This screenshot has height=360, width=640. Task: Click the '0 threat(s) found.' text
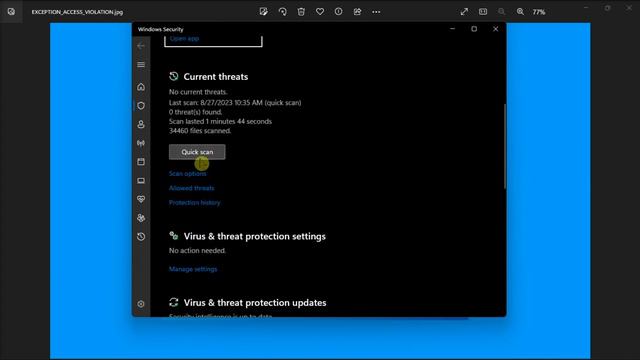pos(196,112)
